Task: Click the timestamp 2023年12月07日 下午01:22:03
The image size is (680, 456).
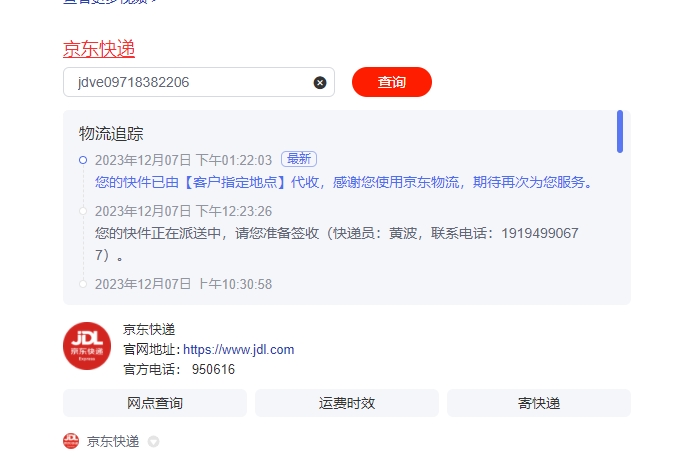Action: [x=183, y=160]
